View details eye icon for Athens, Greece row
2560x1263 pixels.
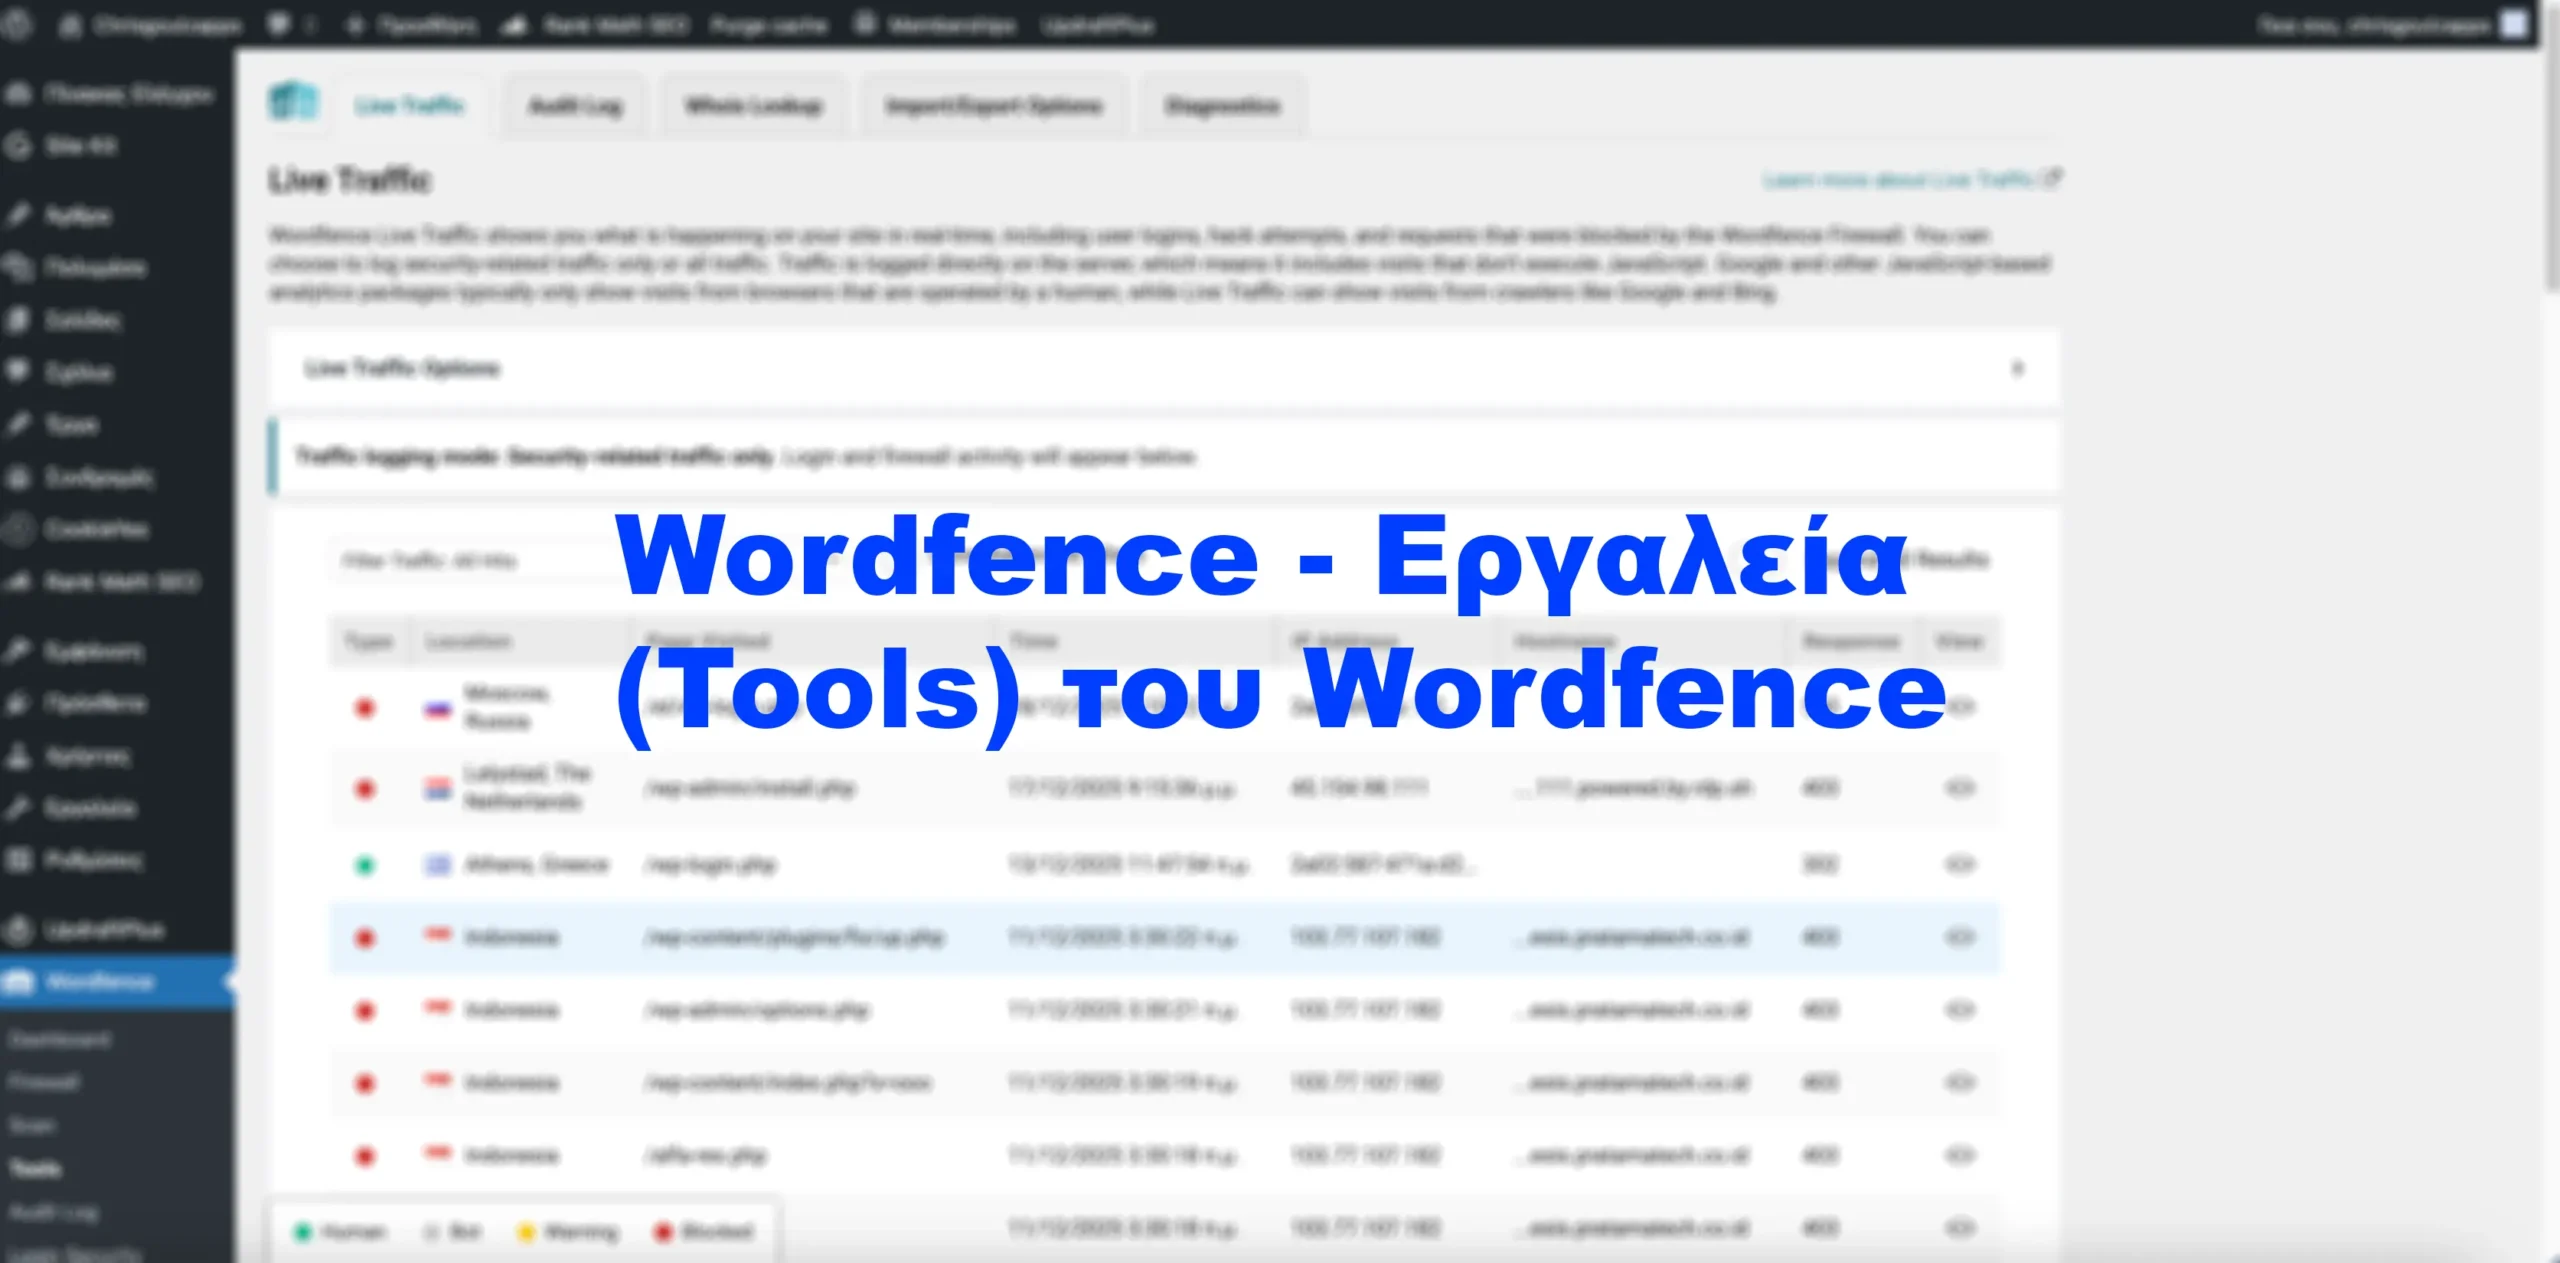[x=1960, y=864]
